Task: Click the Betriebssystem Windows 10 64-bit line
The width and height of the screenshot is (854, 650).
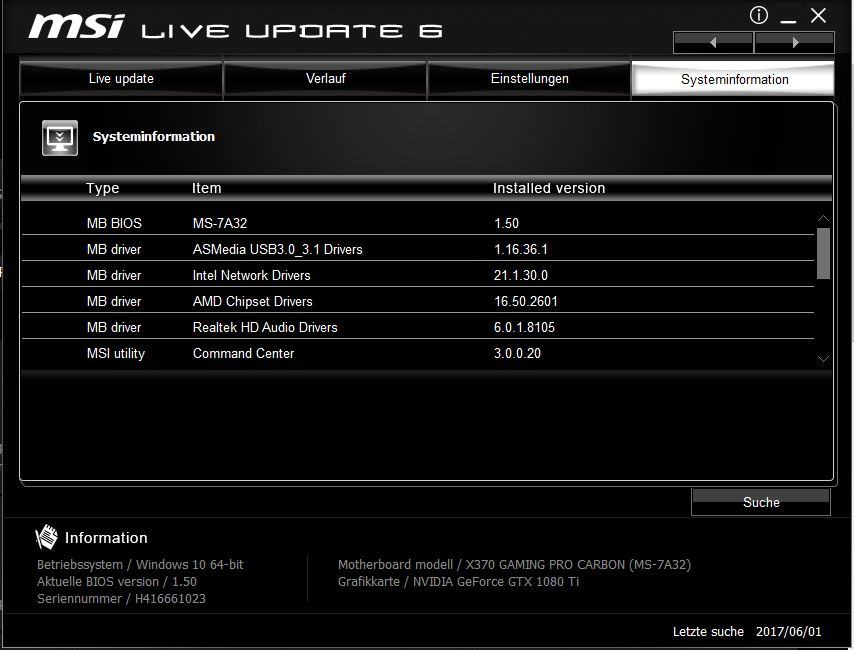Action: pyautogui.click(x=140, y=564)
